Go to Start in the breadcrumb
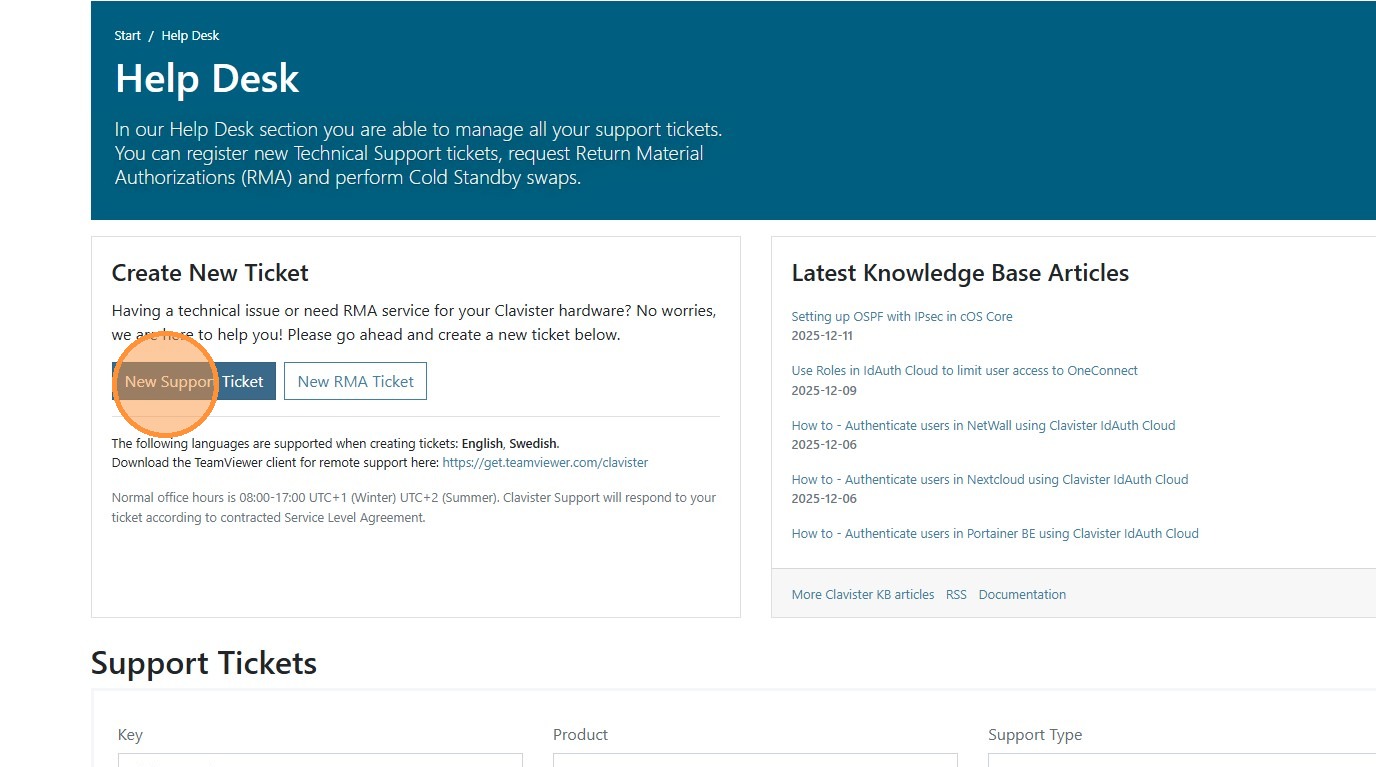Viewport: 1376px width, 767px height. pyautogui.click(x=127, y=35)
